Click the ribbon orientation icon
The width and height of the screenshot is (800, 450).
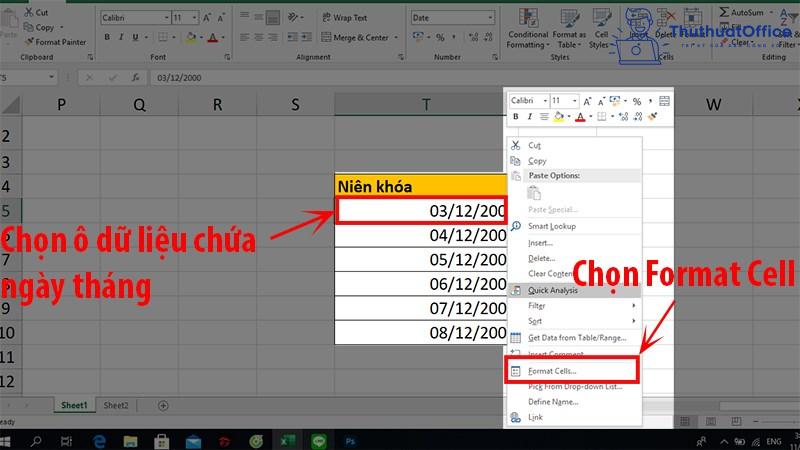(x=293, y=18)
